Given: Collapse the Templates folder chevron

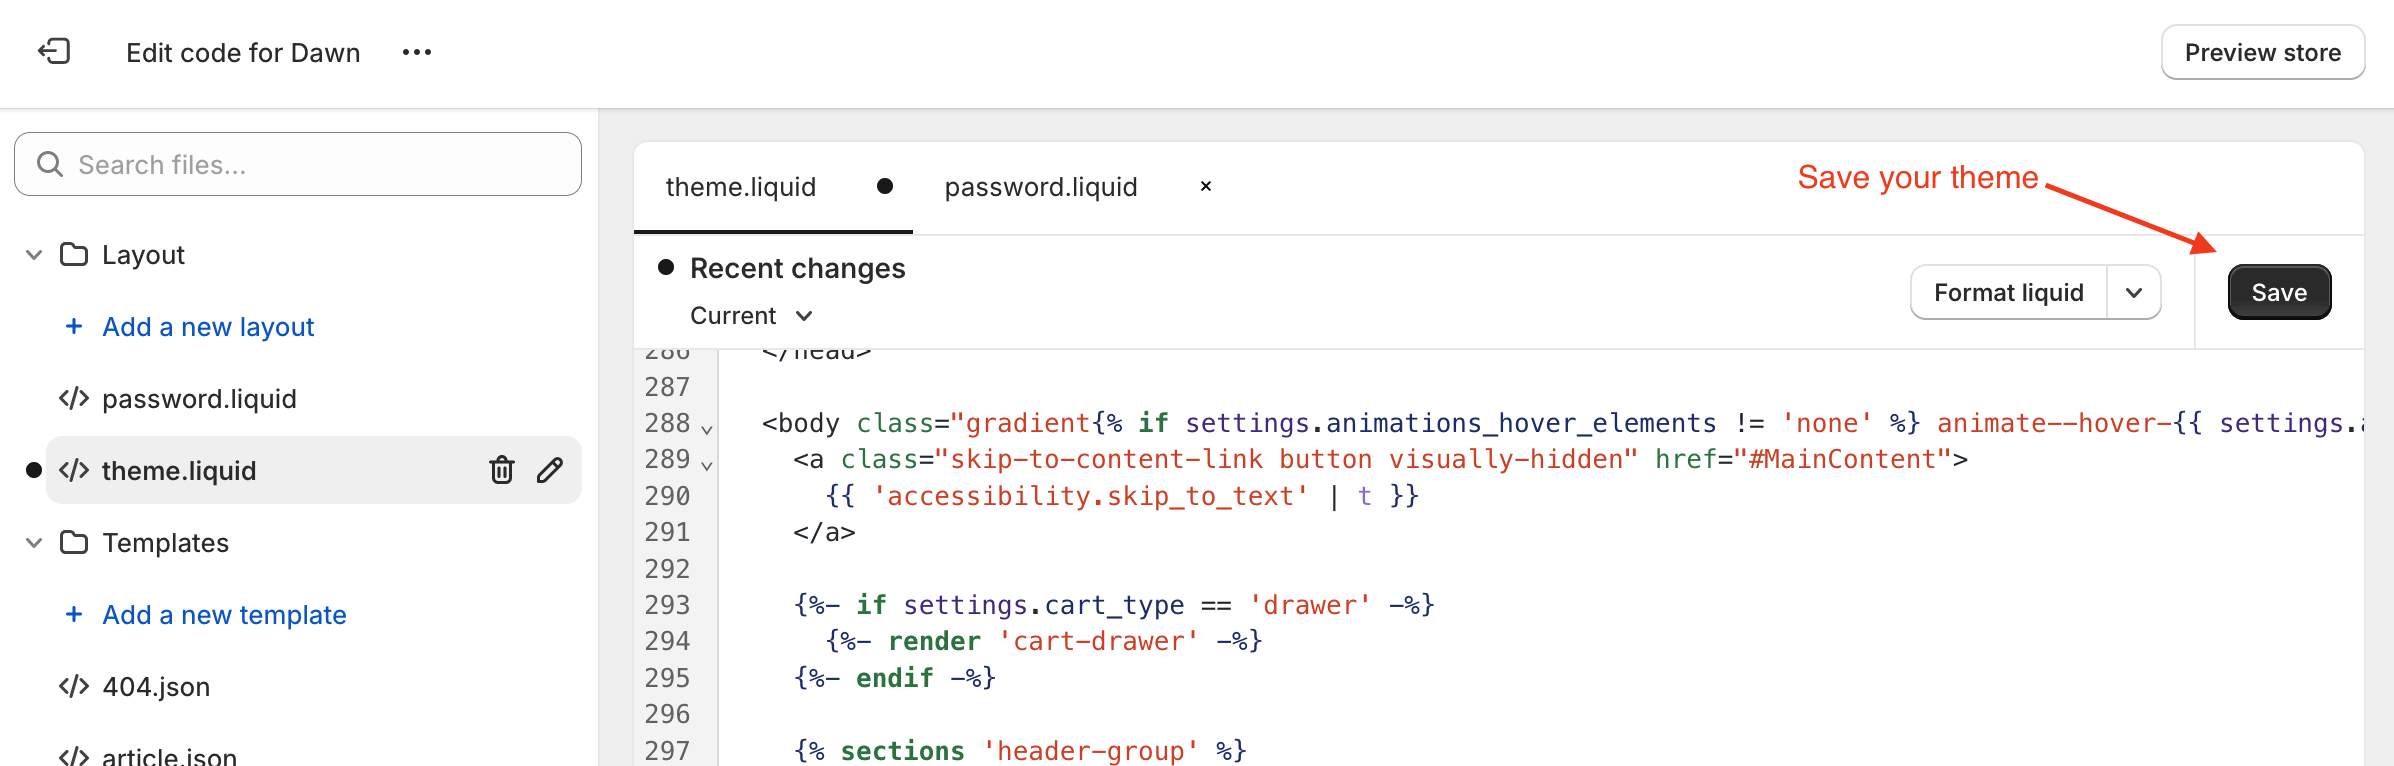Looking at the screenshot, I should (x=34, y=543).
